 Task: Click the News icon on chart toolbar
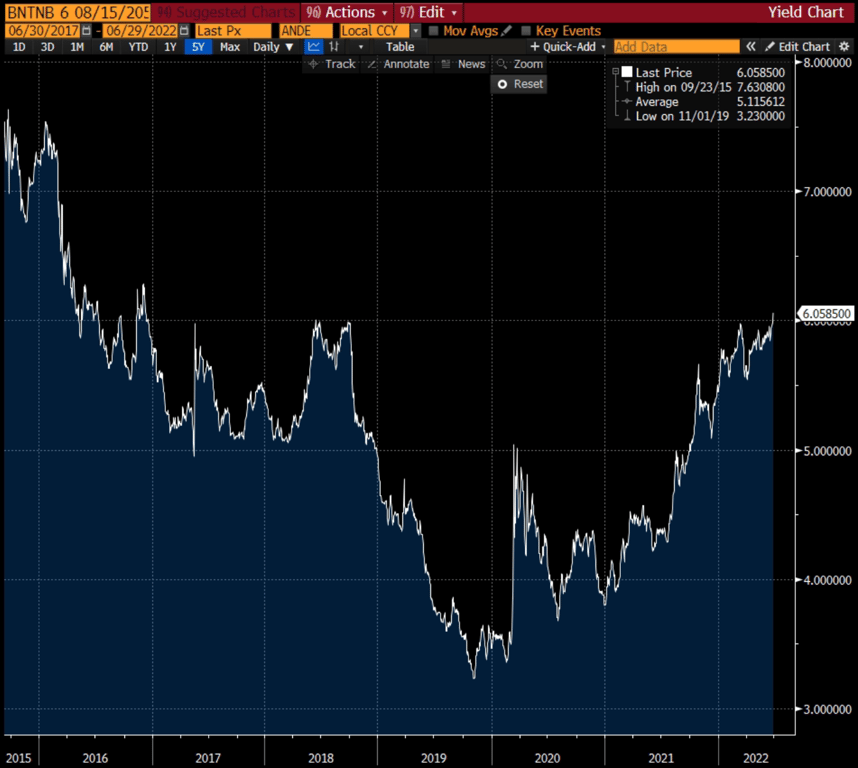[x=446, y=64]
